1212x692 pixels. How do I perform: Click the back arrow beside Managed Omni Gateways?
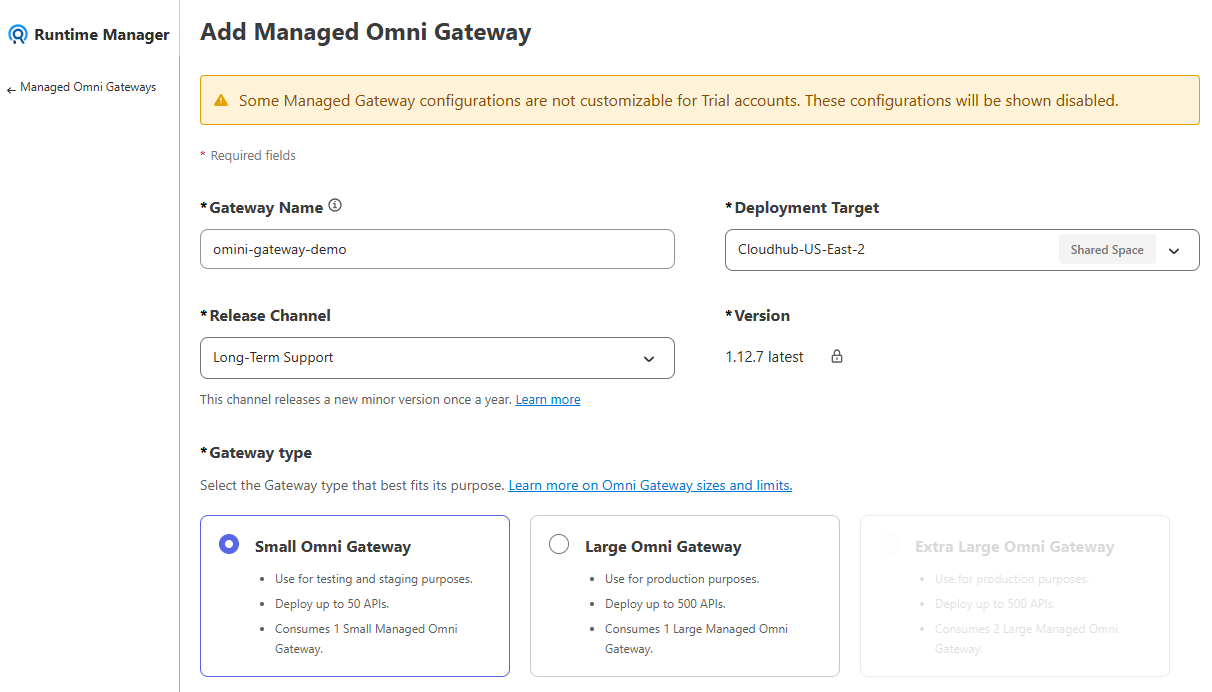[x=11, y=89]
